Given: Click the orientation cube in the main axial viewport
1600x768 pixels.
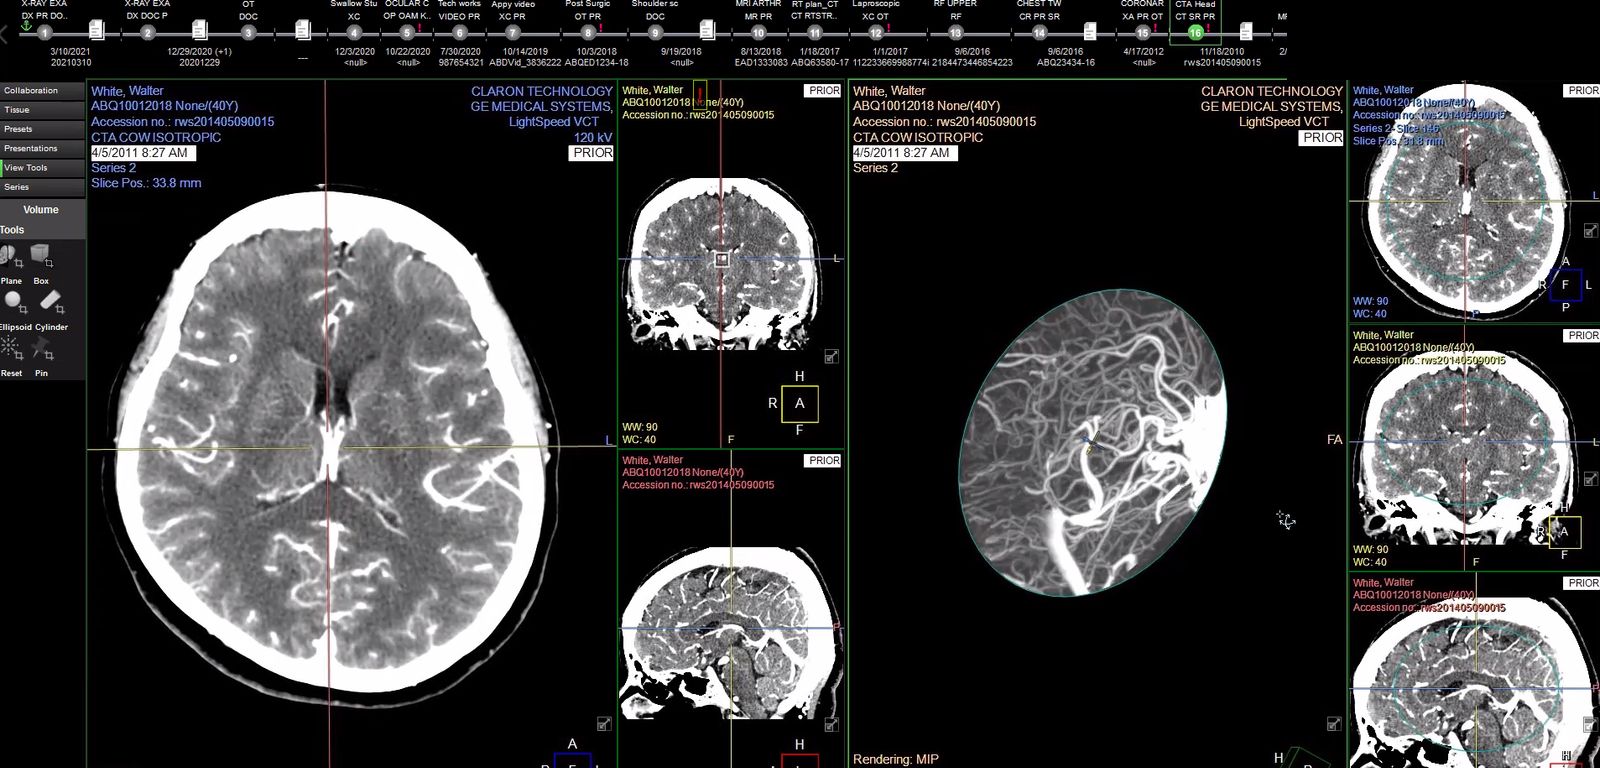Looking at the screenshot, I should point(572,760).
